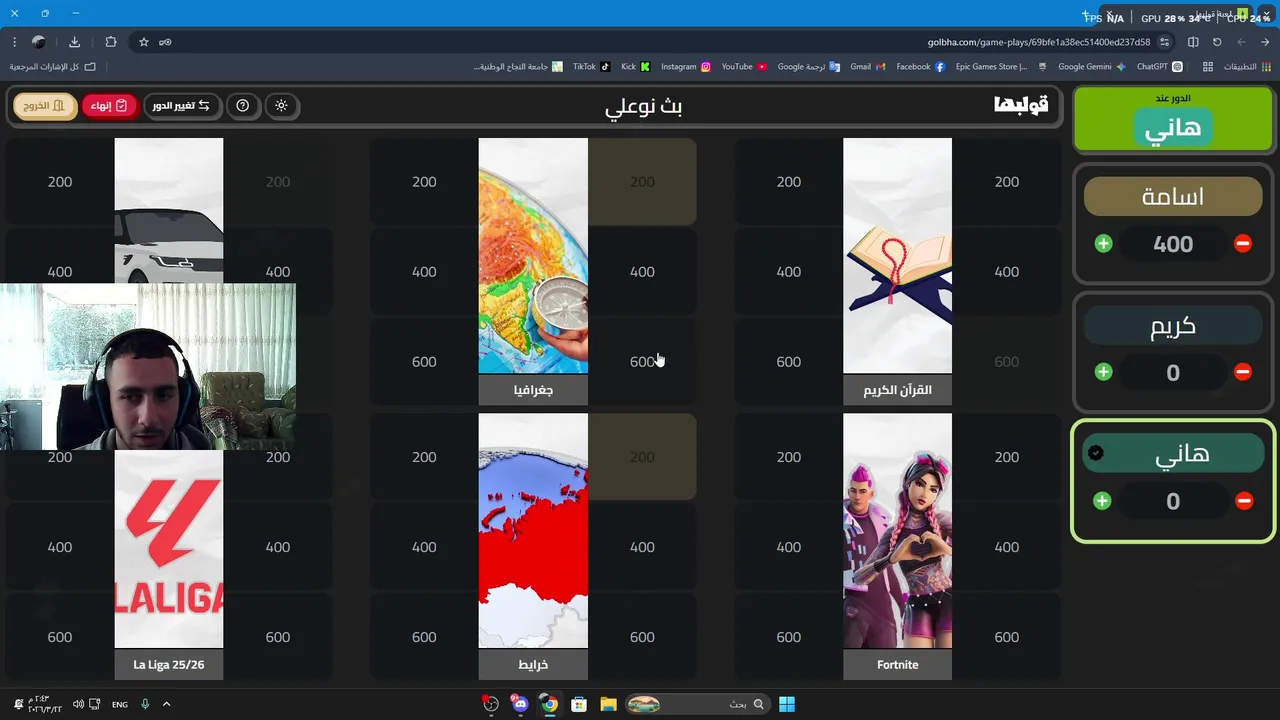Toggle the light/dark theme sun button
The width and height of the screenshot is (1280, 720).
click(x=281, y=105)
